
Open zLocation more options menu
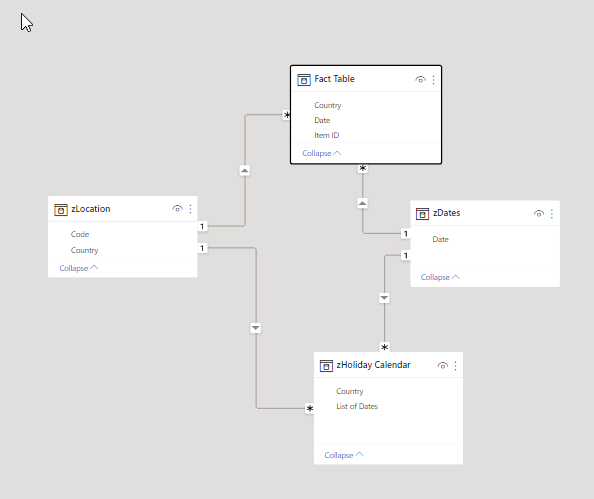point(190,209)
